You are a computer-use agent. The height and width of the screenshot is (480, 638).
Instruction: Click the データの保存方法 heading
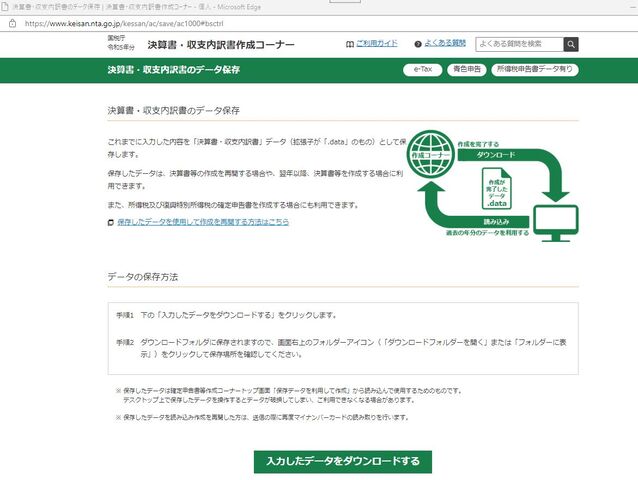(x=143, y=277)
